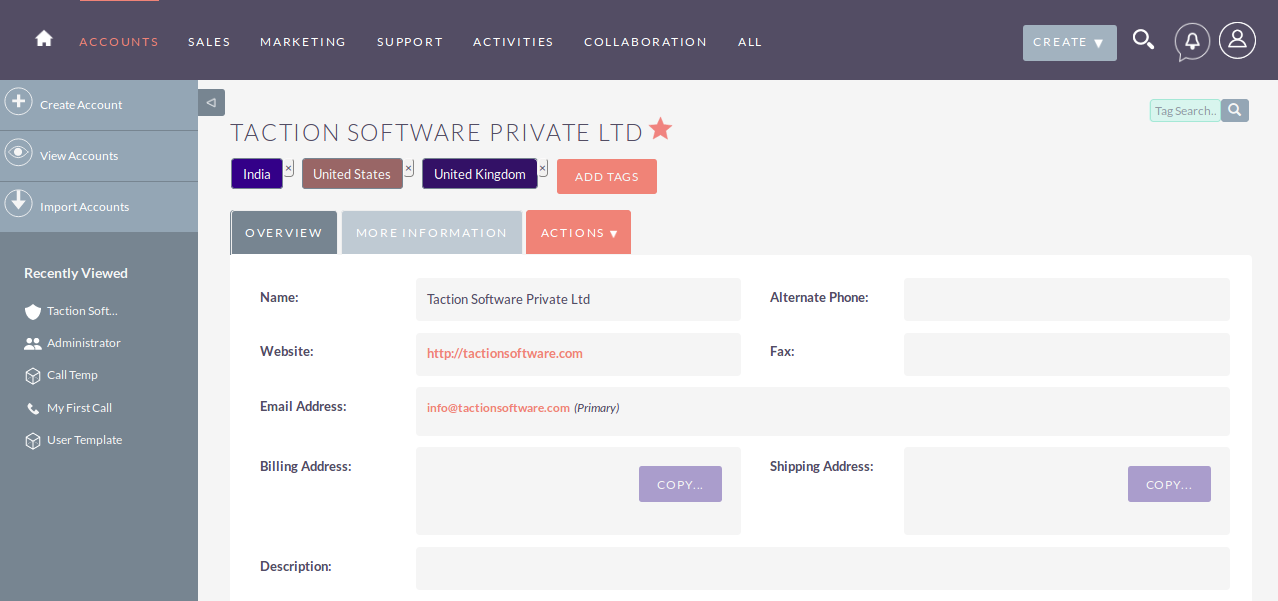Click the India tag
Viewport: 1278px width, 601px height.
tap(257, 174)
